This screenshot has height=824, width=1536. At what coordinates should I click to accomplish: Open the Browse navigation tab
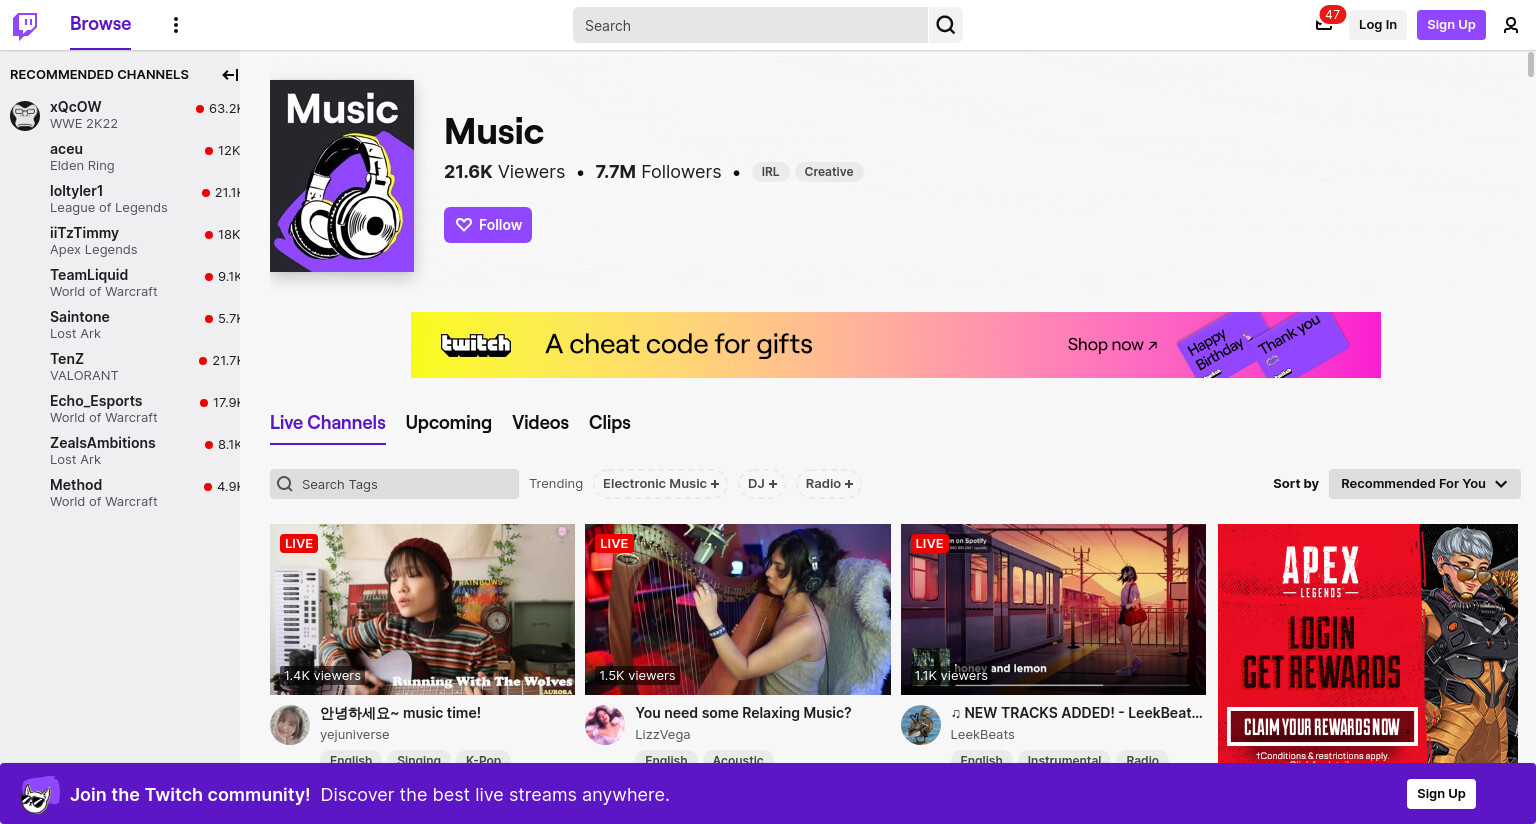100,24
